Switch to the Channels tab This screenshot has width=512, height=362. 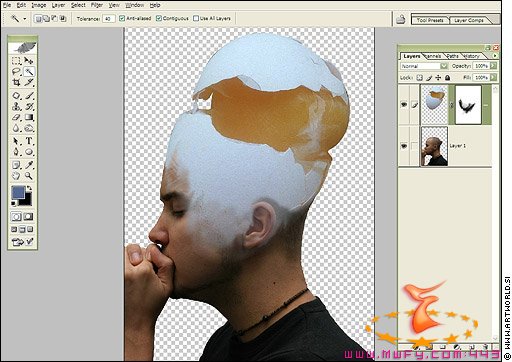click(433, 56)
